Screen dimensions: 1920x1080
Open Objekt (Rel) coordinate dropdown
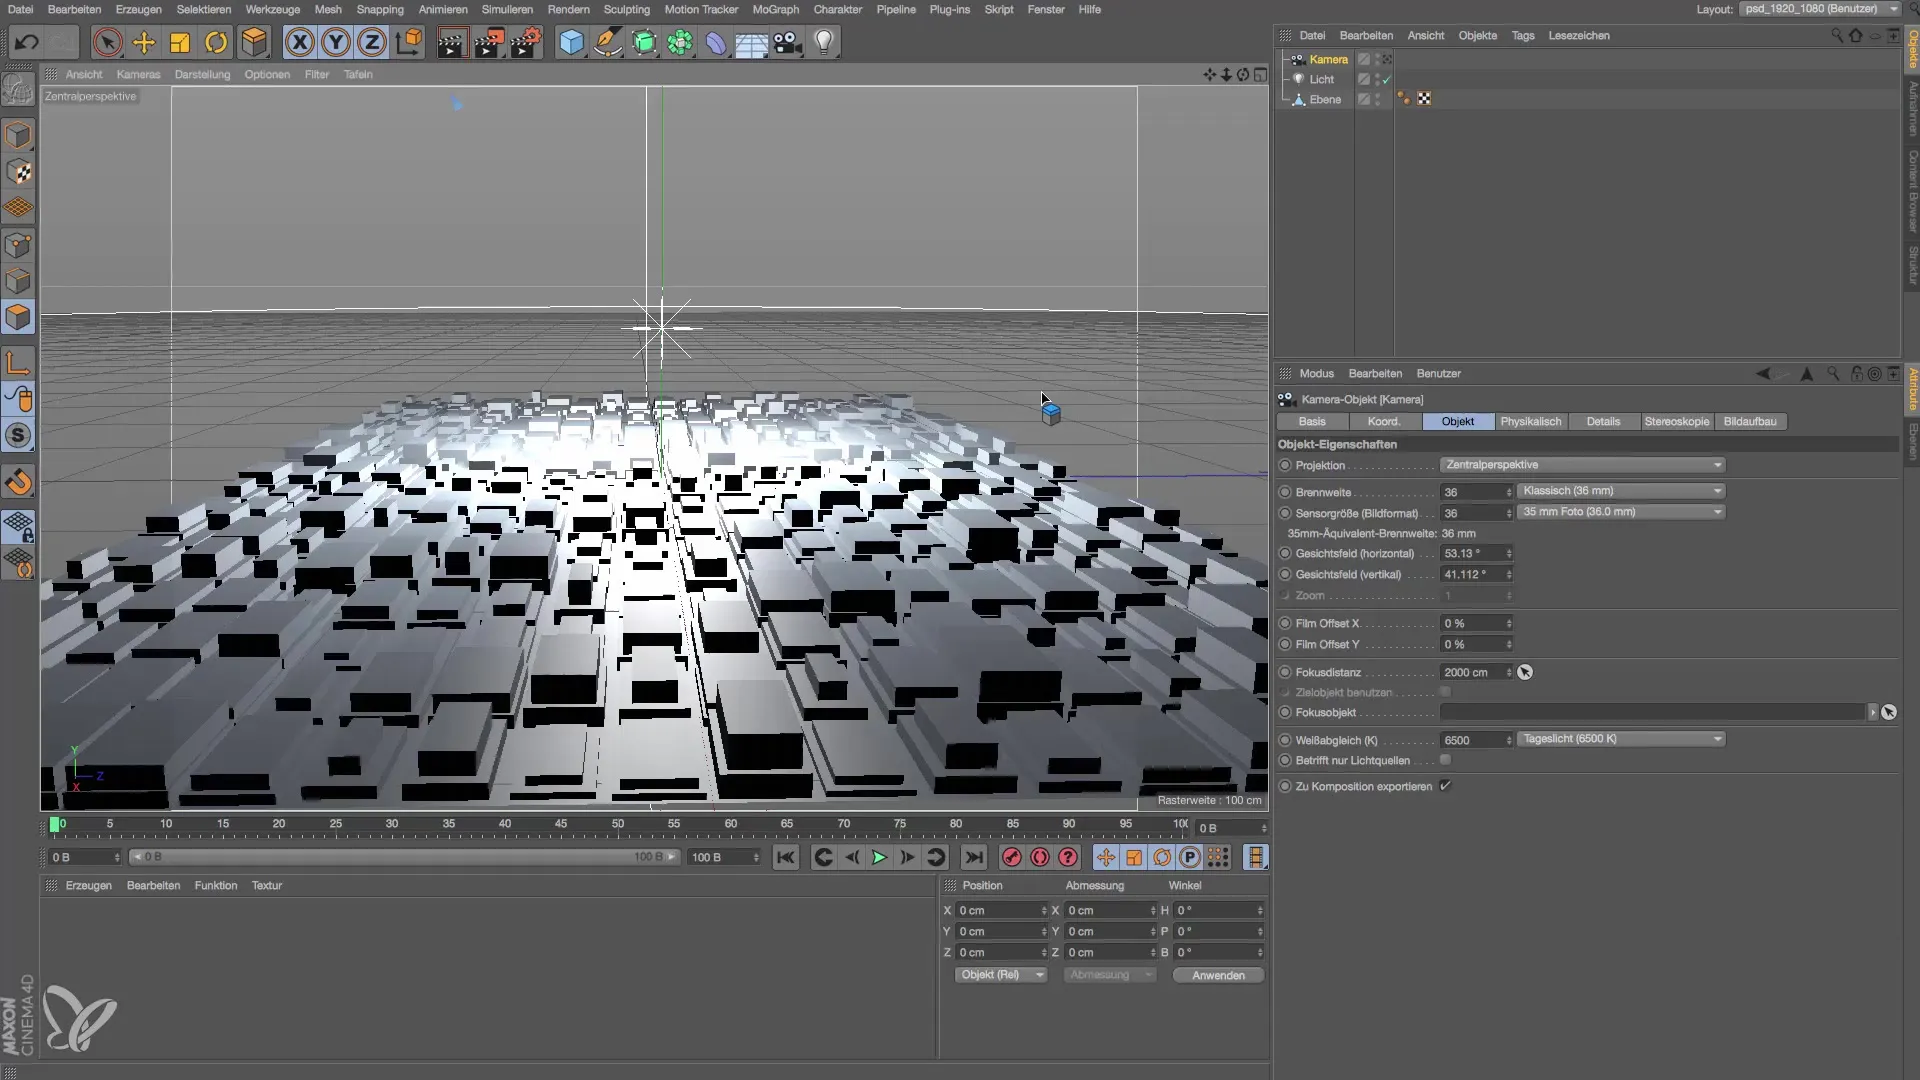(1001, 975)
